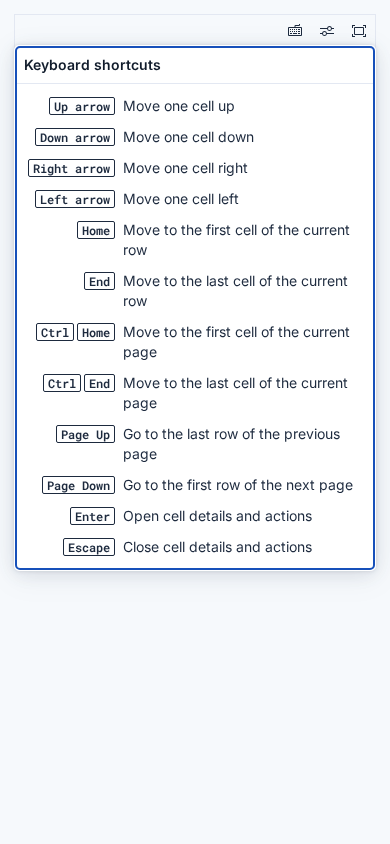Click the Right arrow key badge
Screen dimensions: 390x844
(x=72, y=168)
